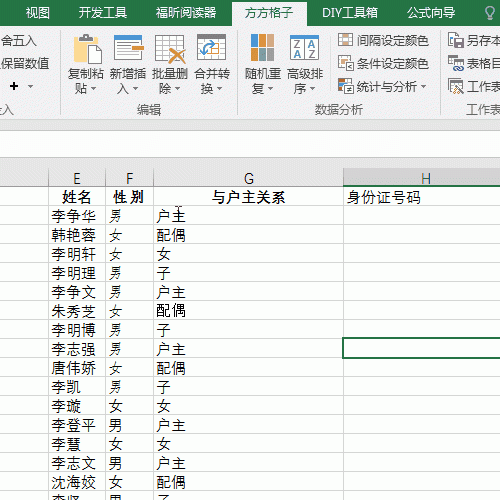This screenshot has height=500, width=500.
Task: Select the cell 李争文
Action: (x=77, y=292)
